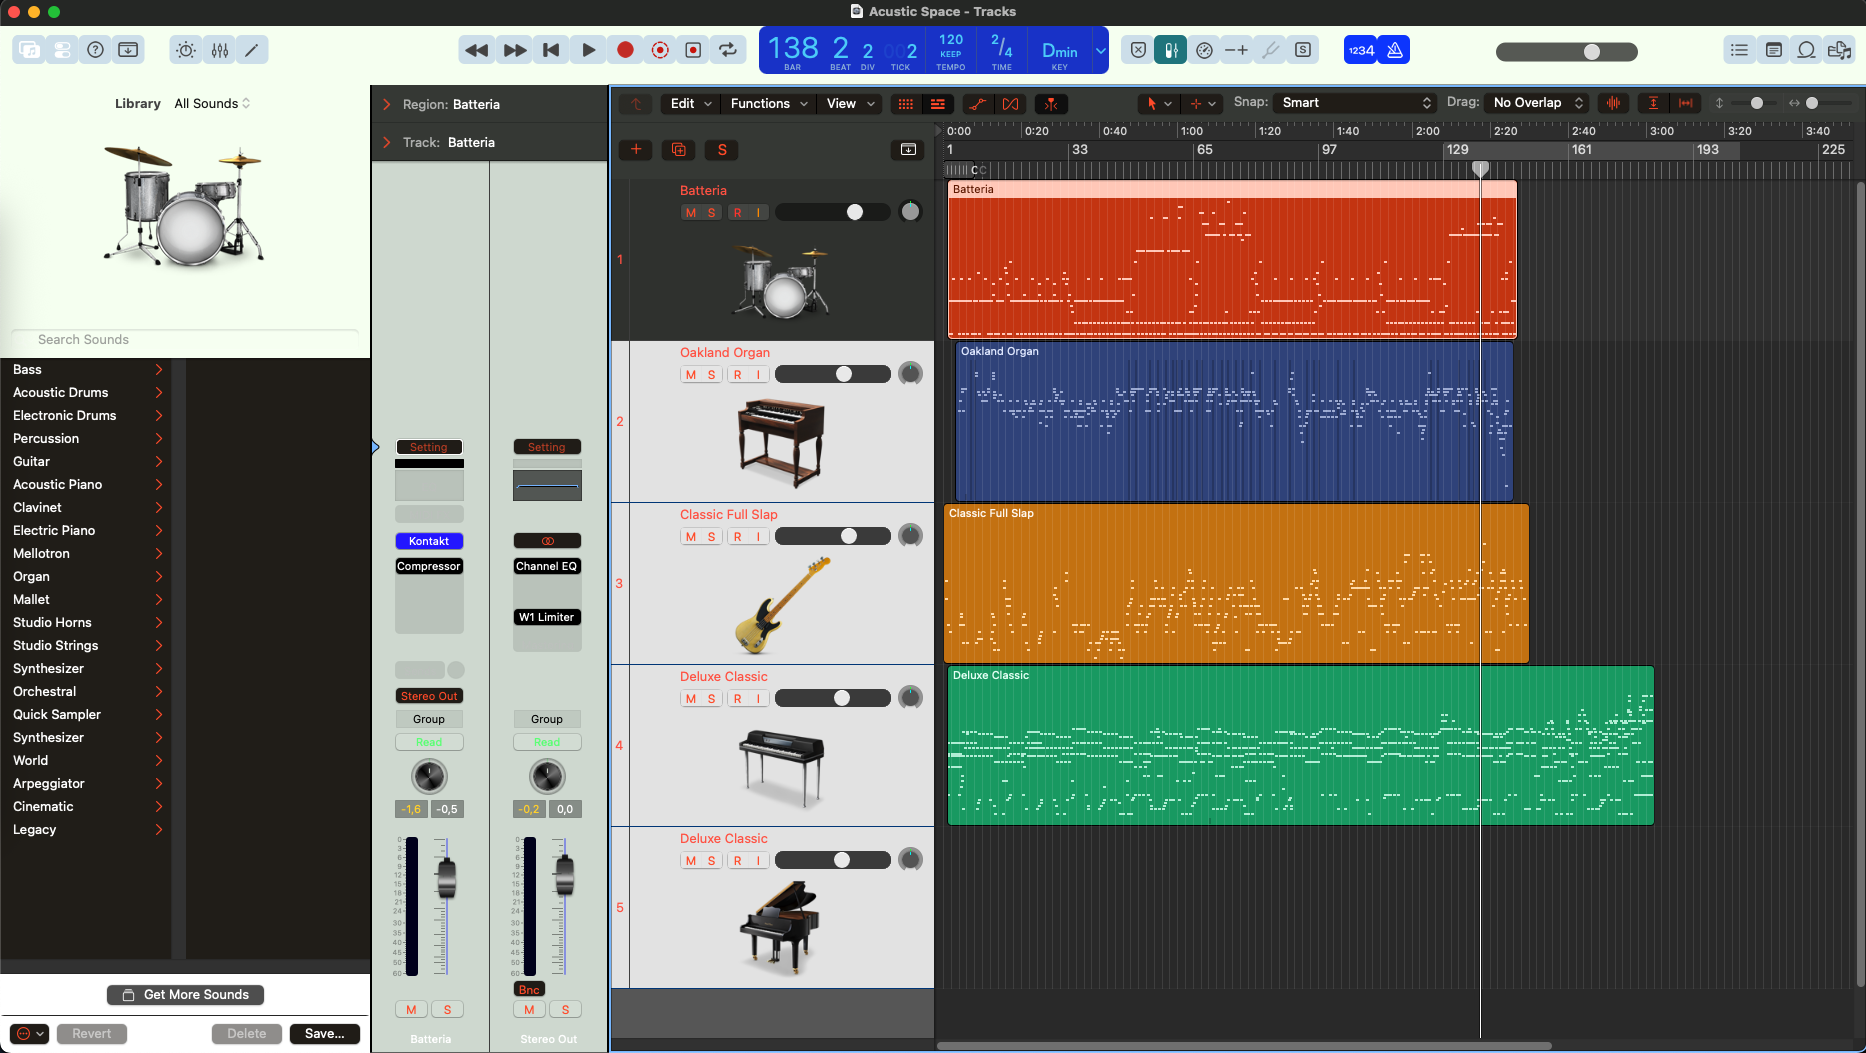Solo the Deluxe Classic track 5
This screenshot has height=1053, width=1866.
coord(712,861)
